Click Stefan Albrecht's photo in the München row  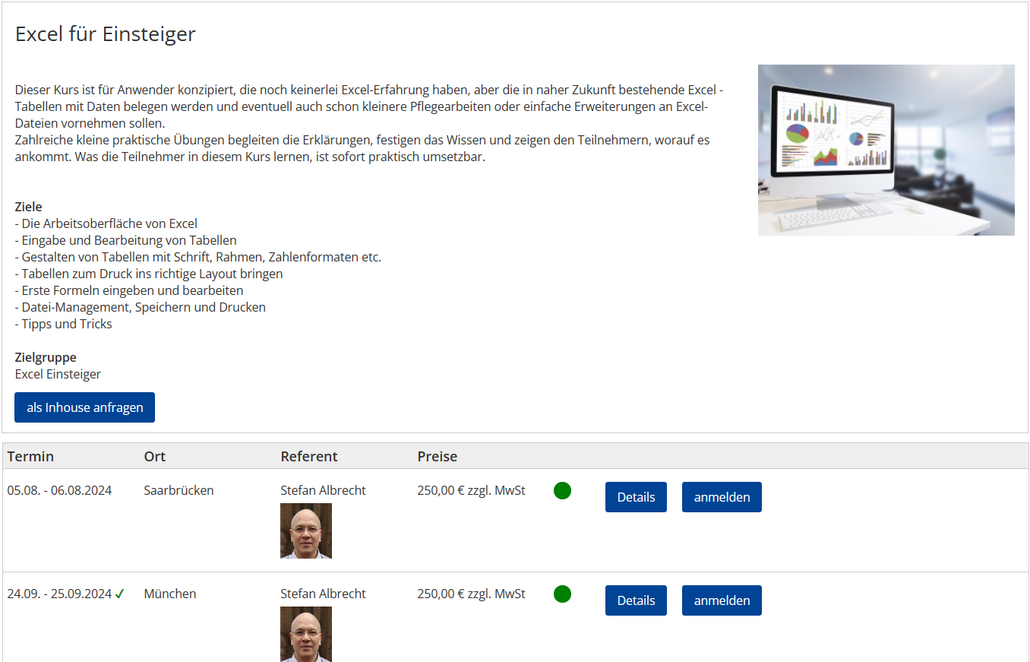click(x=306, y=634)
